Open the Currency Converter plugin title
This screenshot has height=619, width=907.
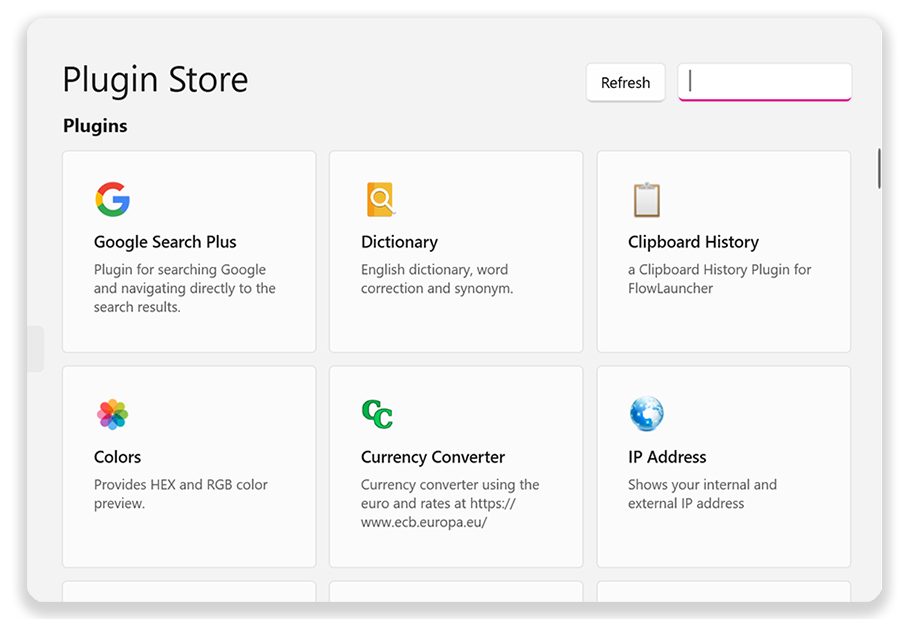point(433,457)
